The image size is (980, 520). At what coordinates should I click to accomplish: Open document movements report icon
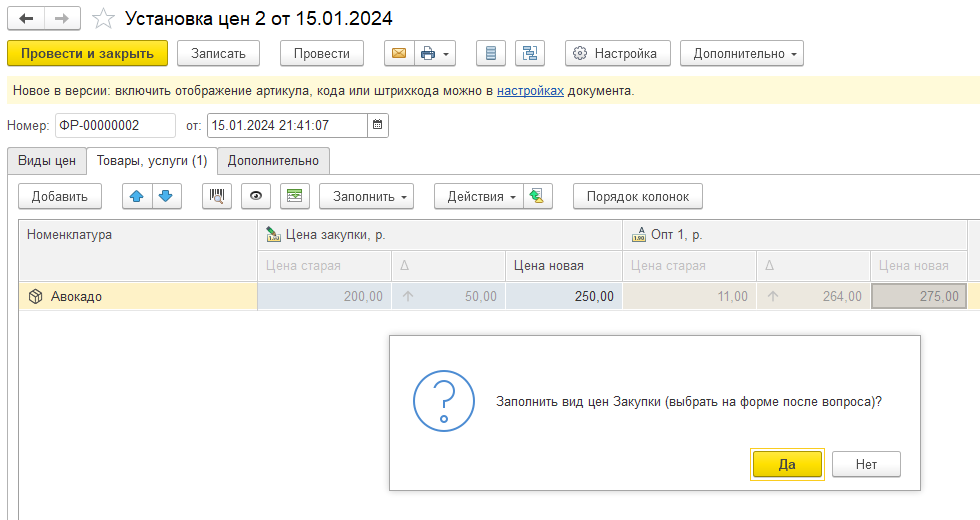coord(491,54)
